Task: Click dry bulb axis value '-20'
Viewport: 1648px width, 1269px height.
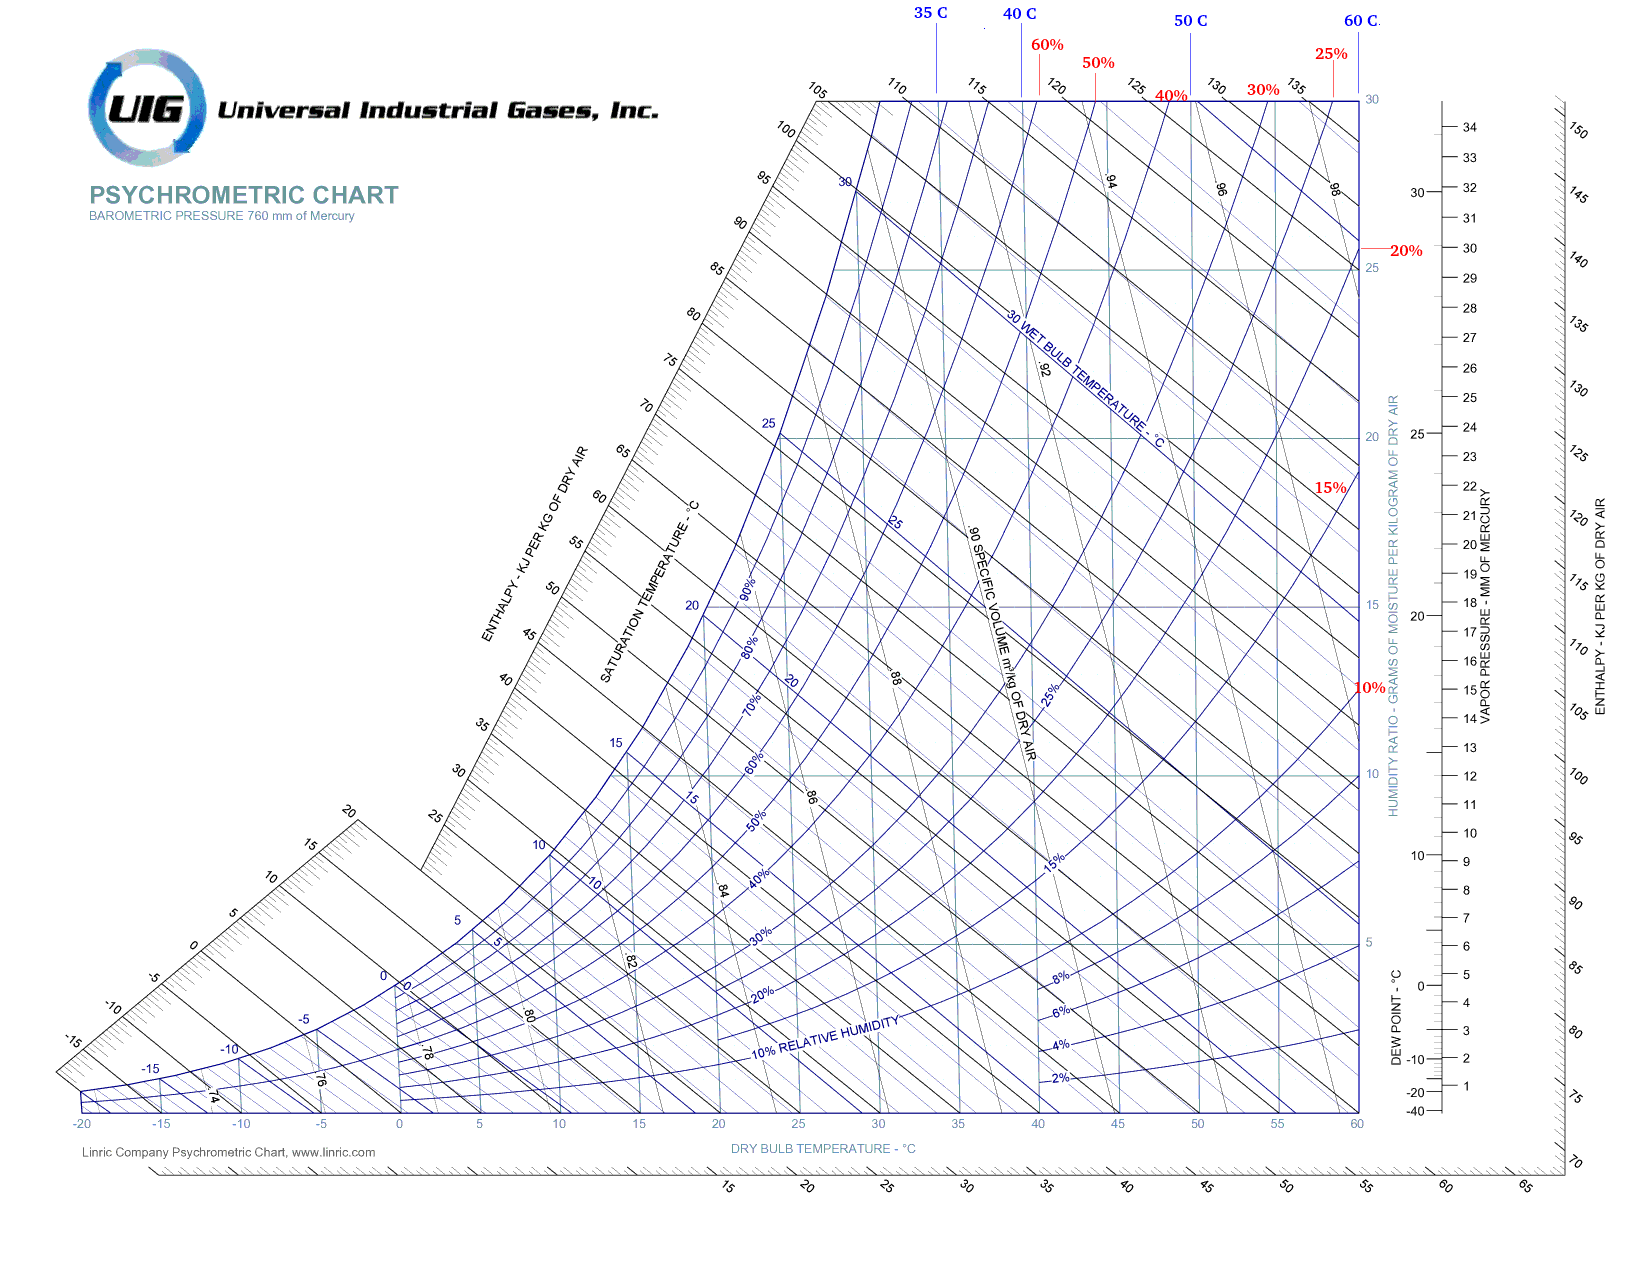Action: [82, 1124]
